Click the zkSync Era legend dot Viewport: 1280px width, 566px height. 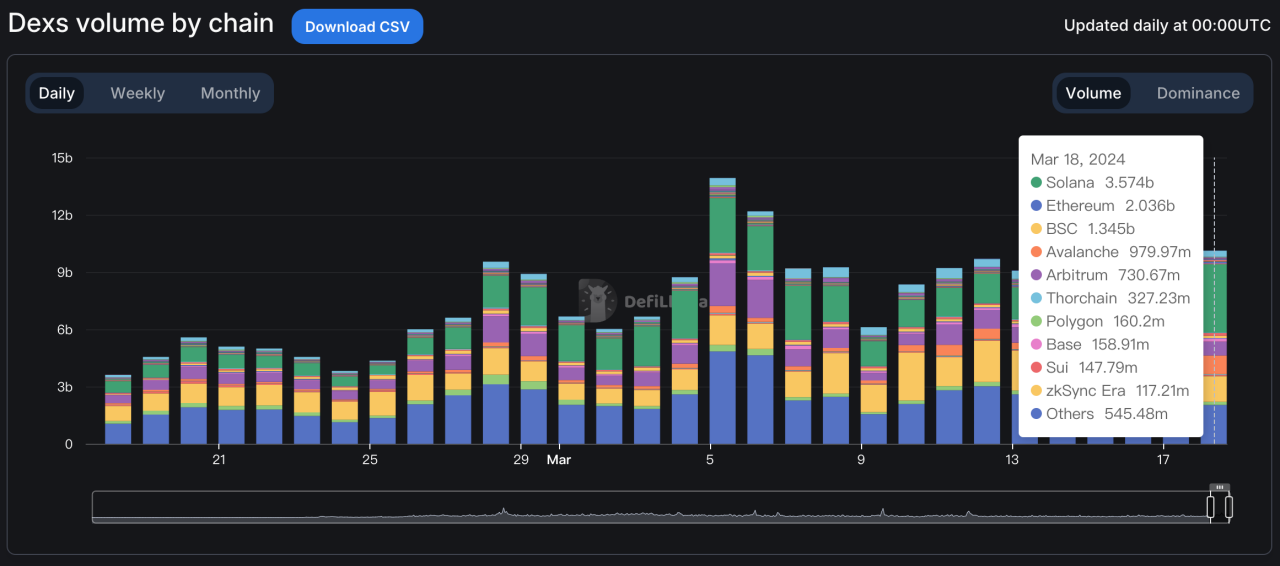click(x=1036, y=390)
